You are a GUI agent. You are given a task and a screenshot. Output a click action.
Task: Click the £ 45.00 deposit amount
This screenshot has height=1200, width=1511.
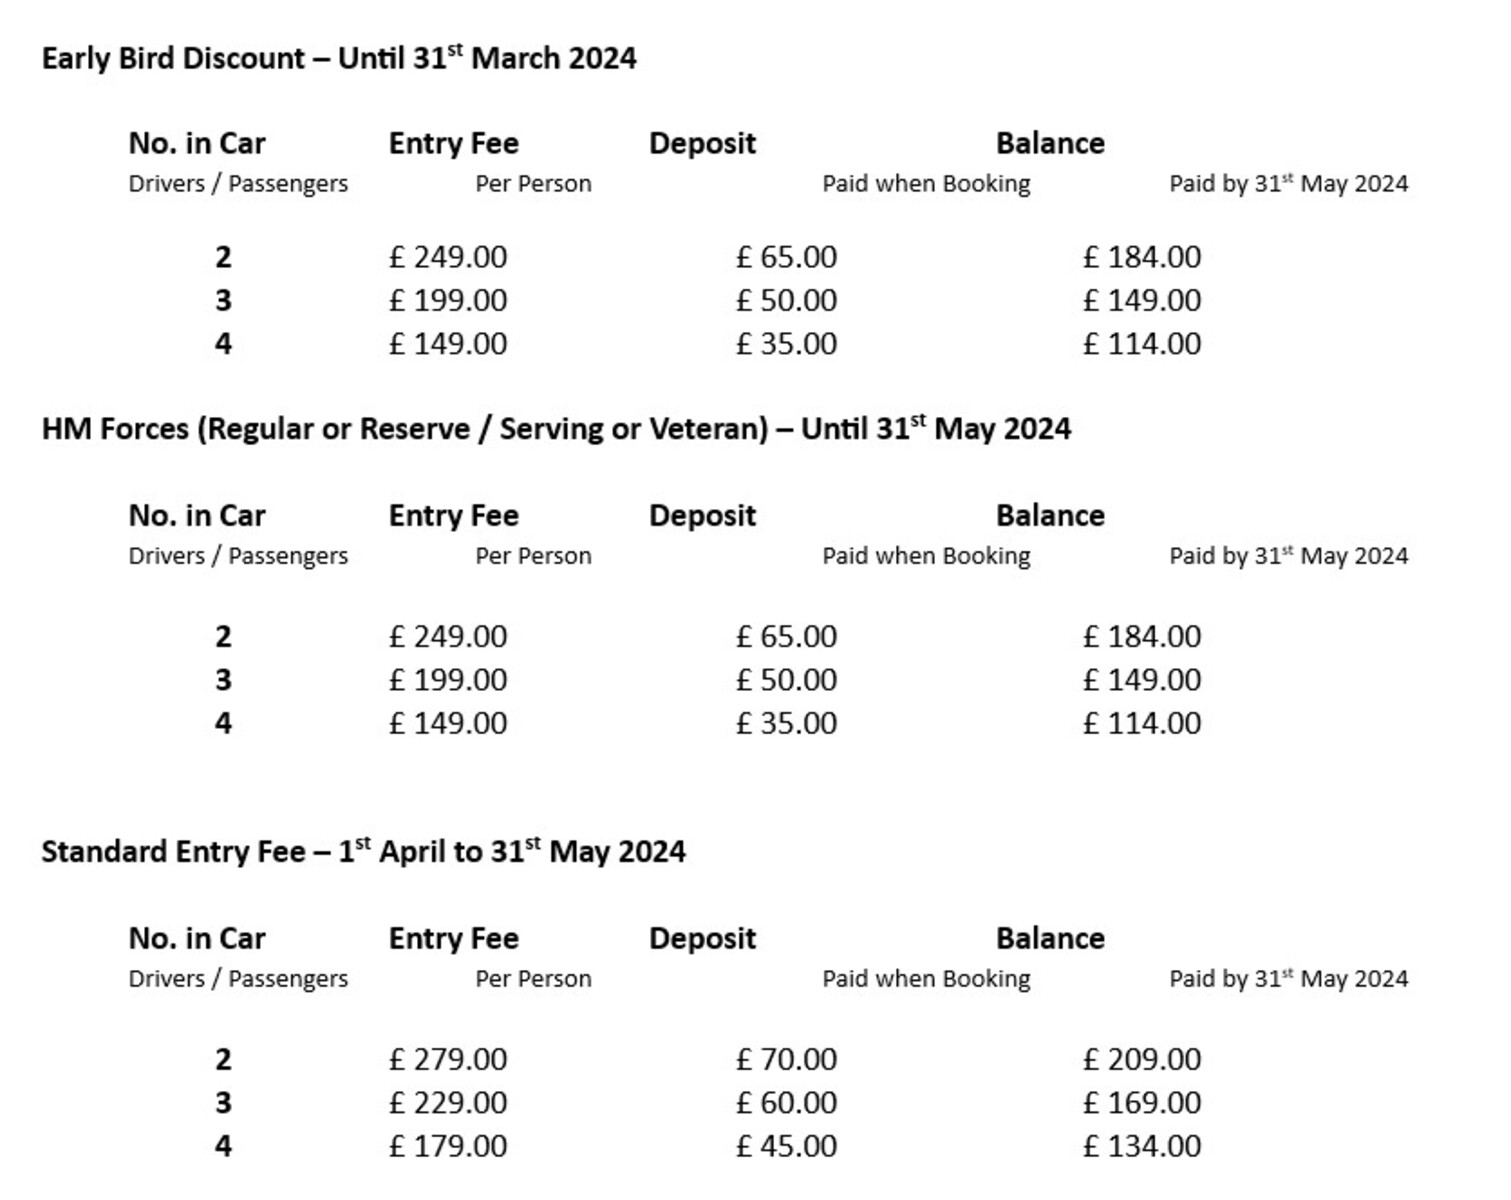click(786, 1146)
